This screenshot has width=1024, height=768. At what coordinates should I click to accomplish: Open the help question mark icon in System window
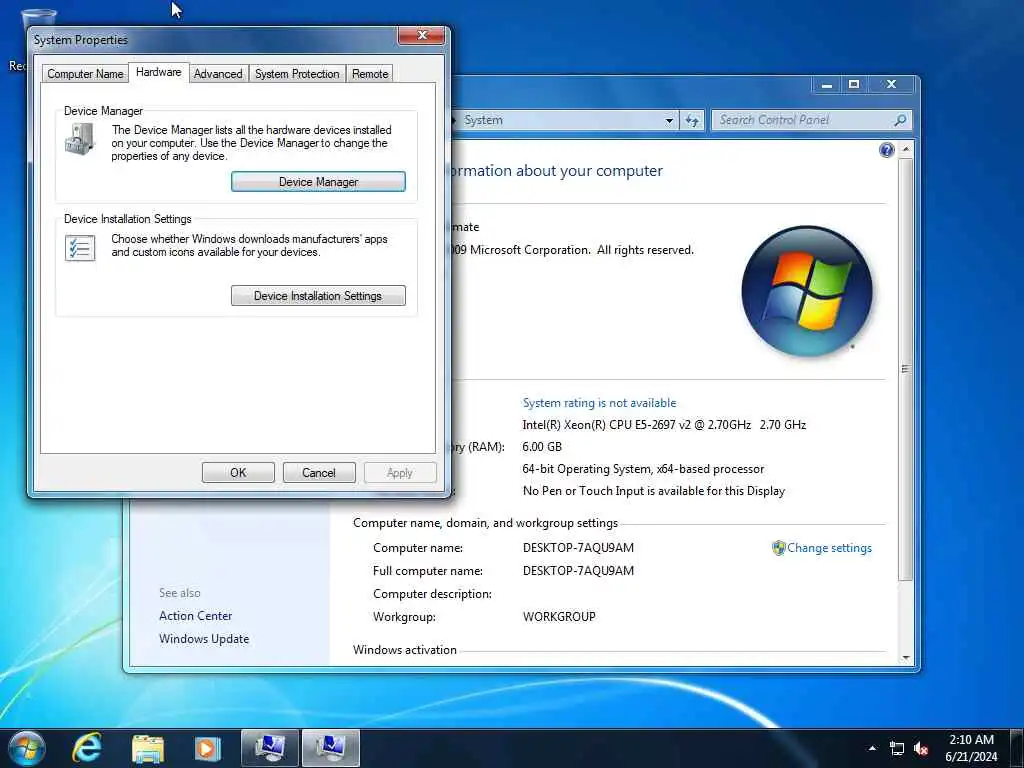[x=886, y=150]
